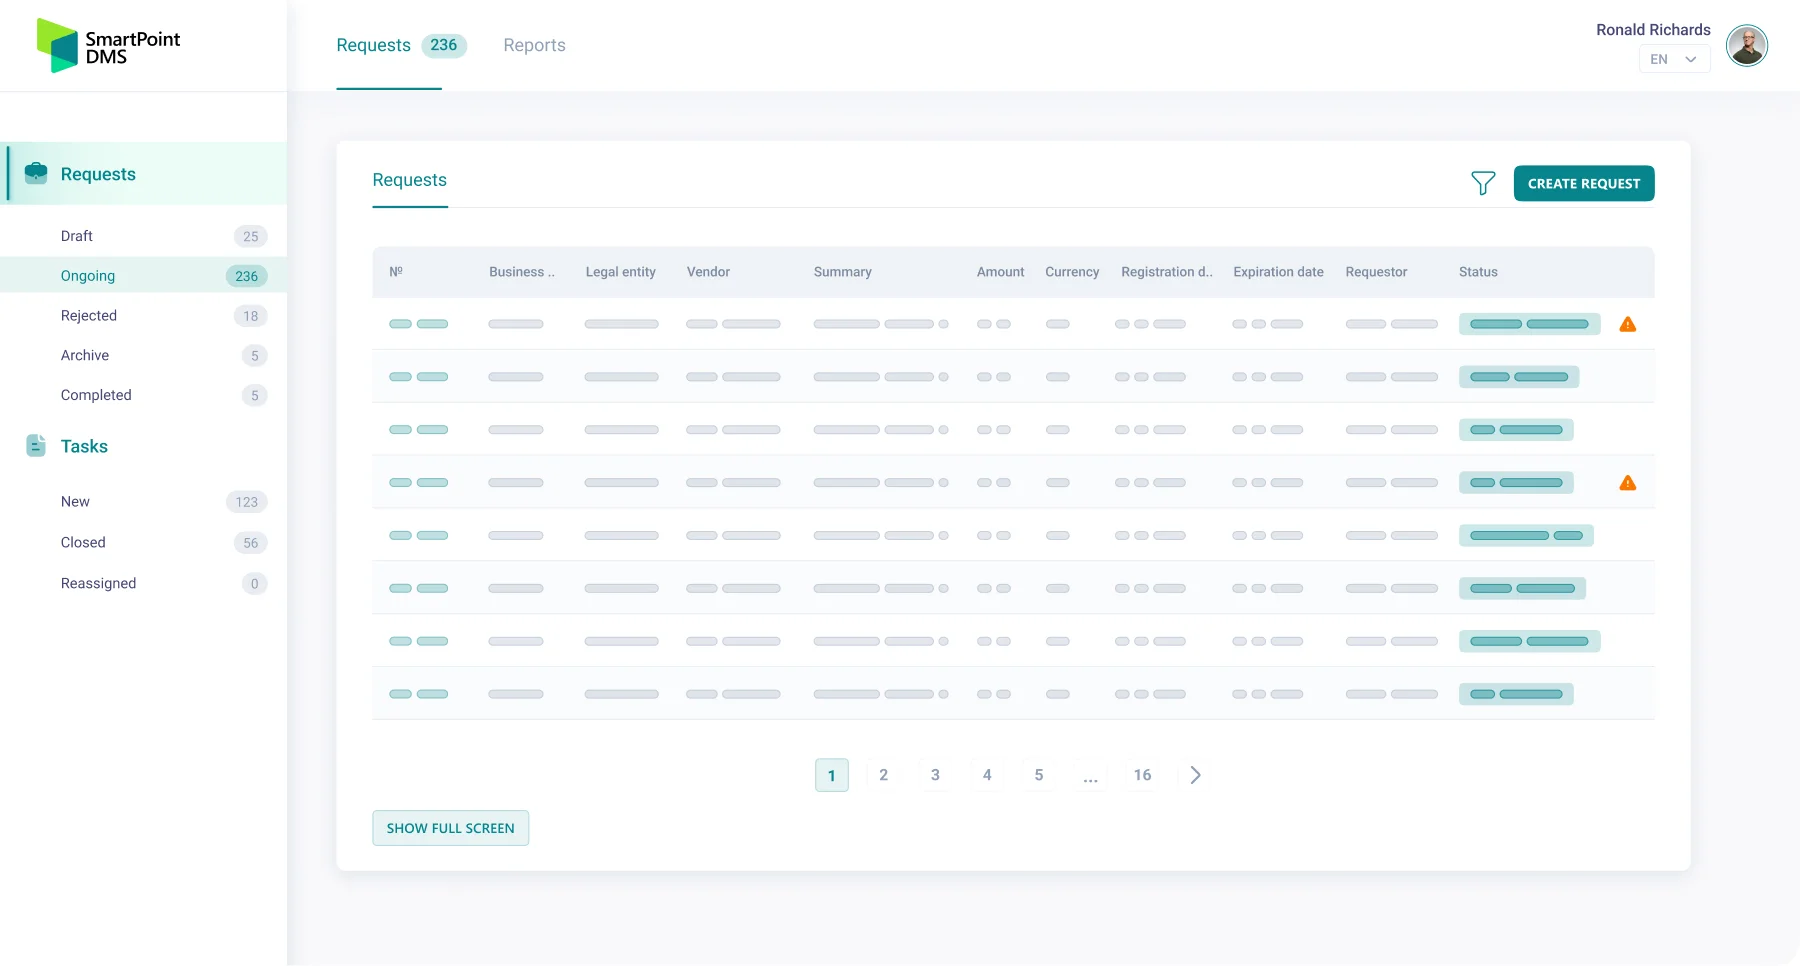1800x966 pixels.
Task: Click the Requests briefcase icon in sidebar
Action: 36,173
